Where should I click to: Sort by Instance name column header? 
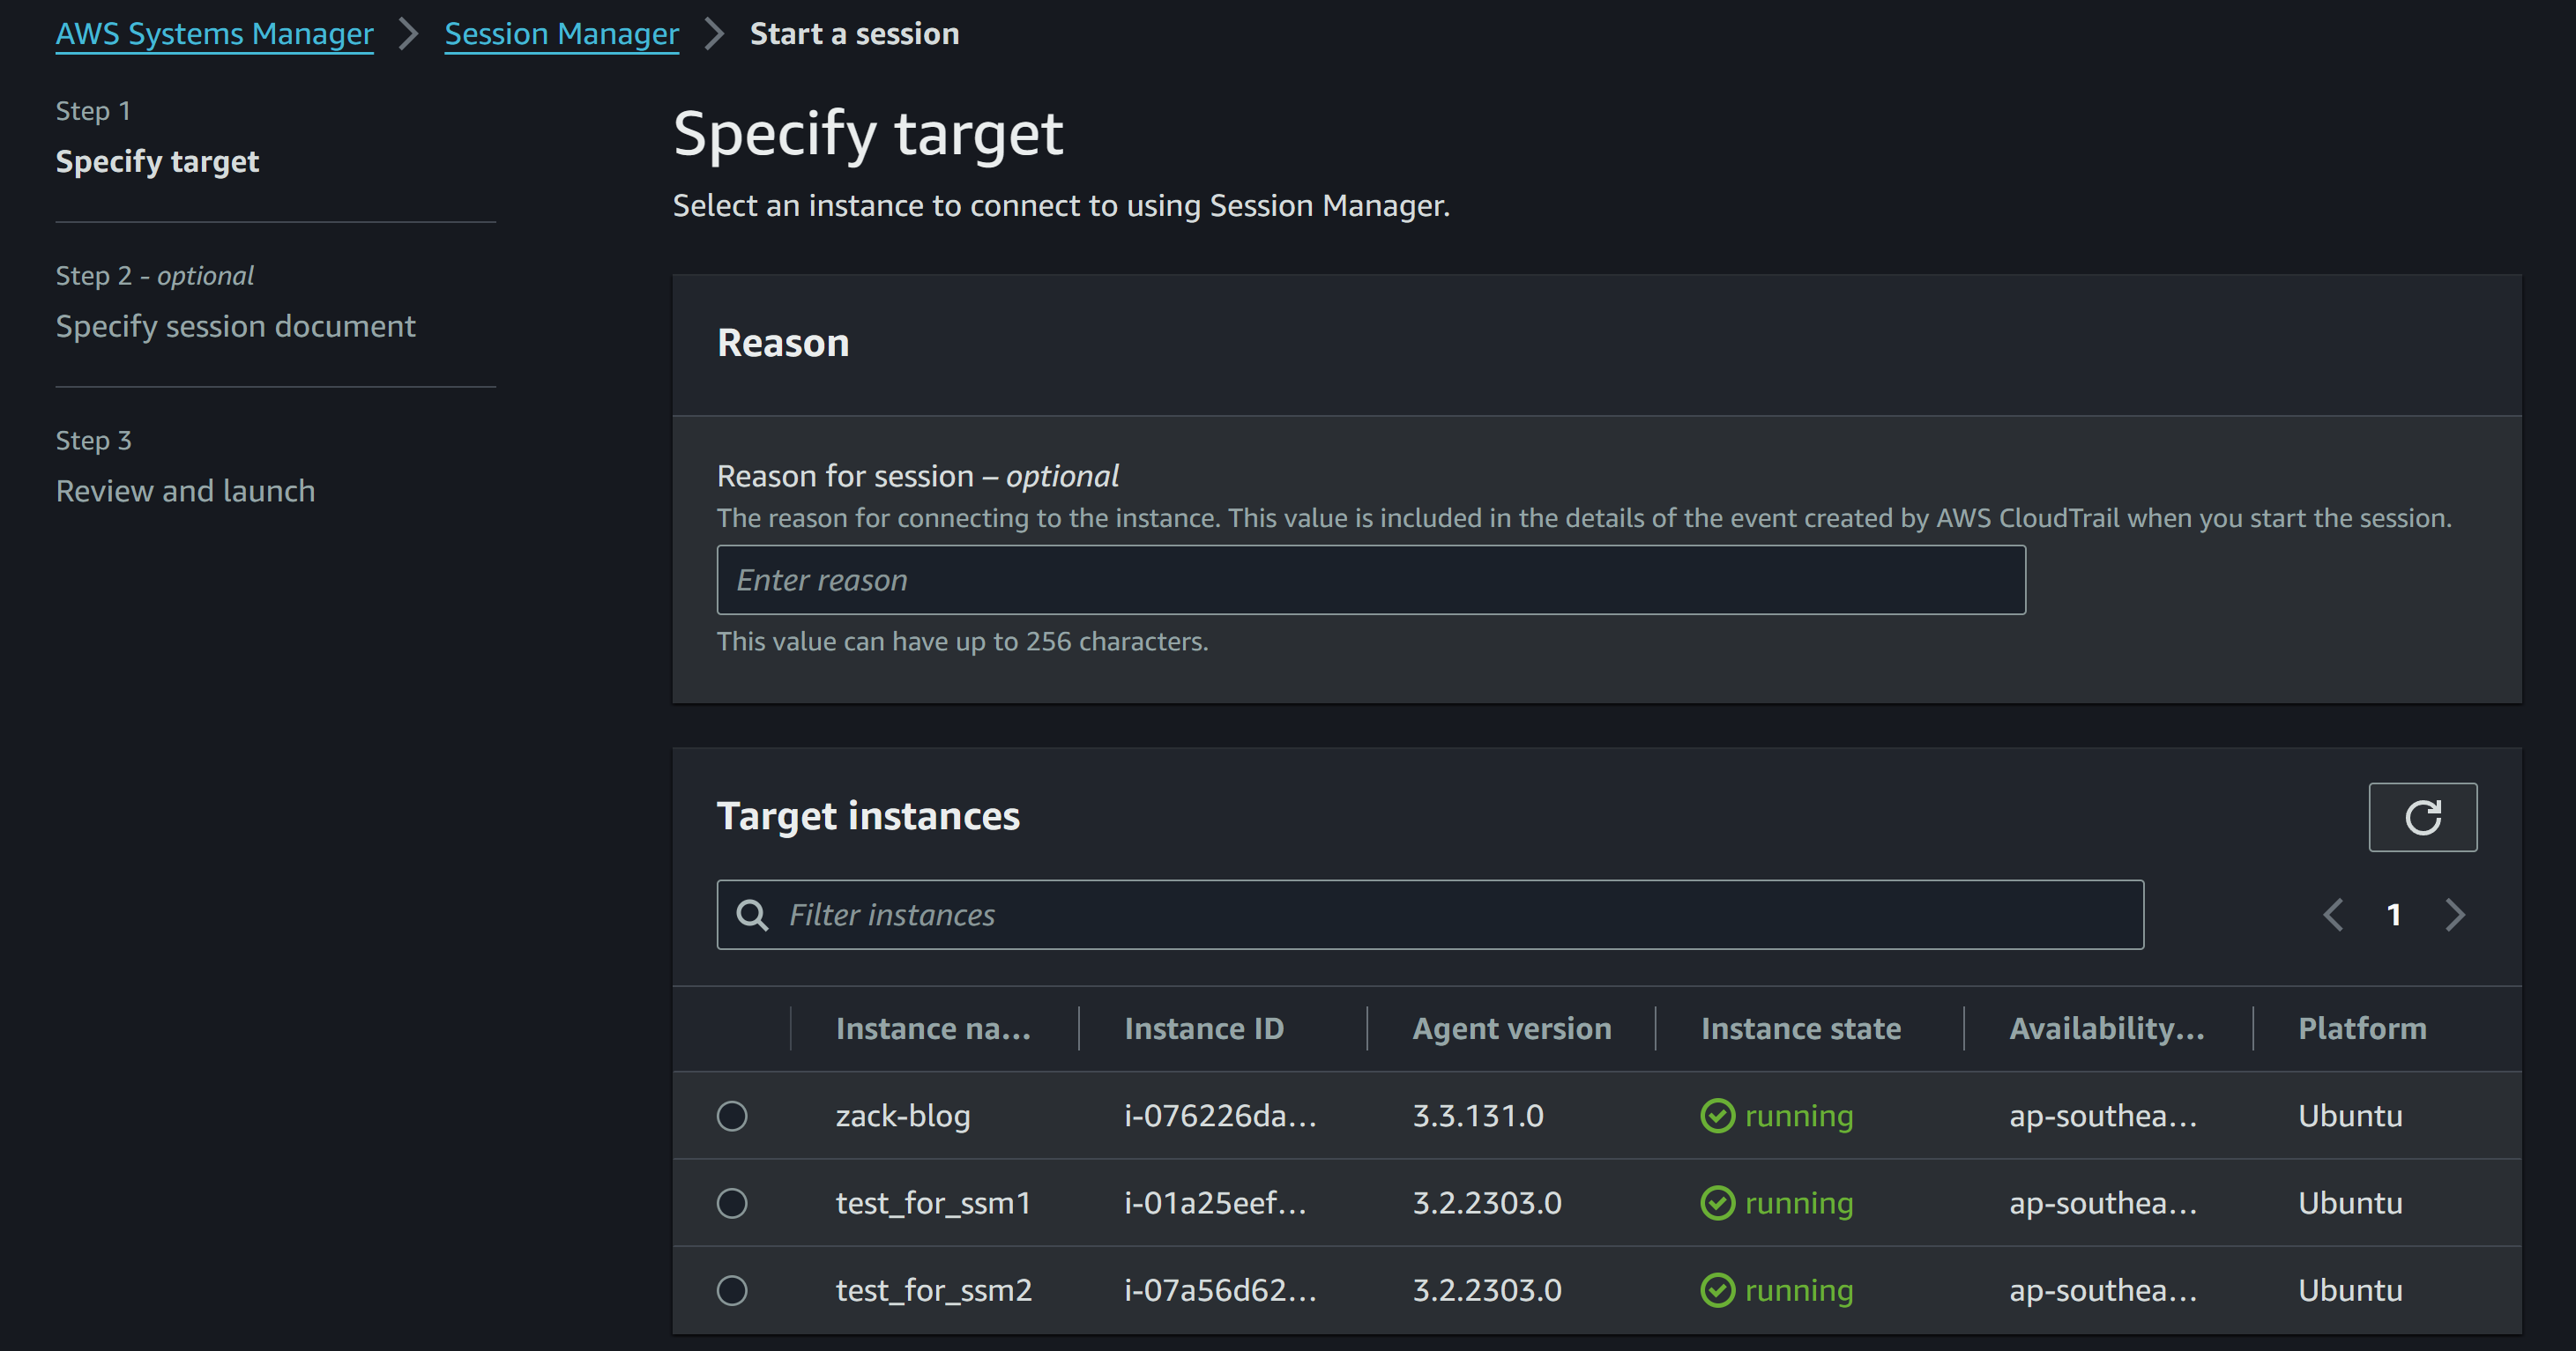pyautogui.click(x=933, y=1029)
